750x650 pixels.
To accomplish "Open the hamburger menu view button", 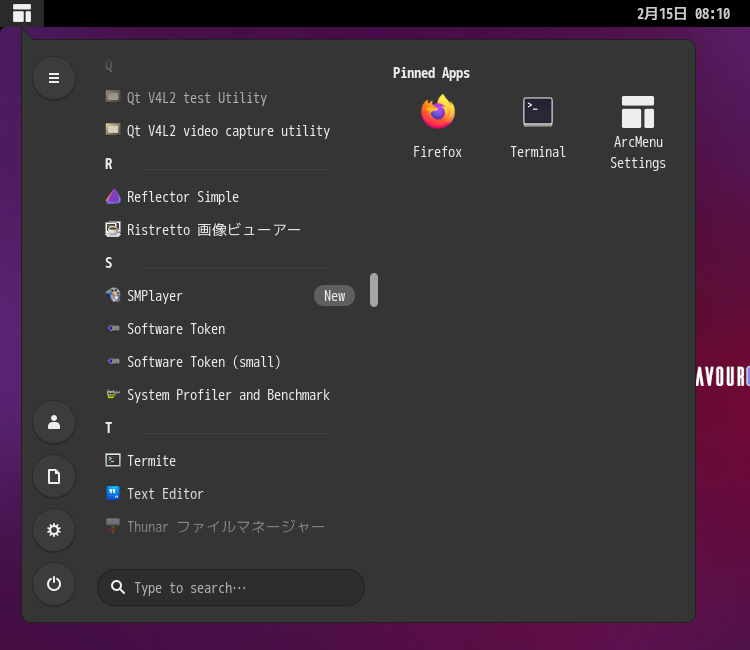I will [x=54, y=78].
